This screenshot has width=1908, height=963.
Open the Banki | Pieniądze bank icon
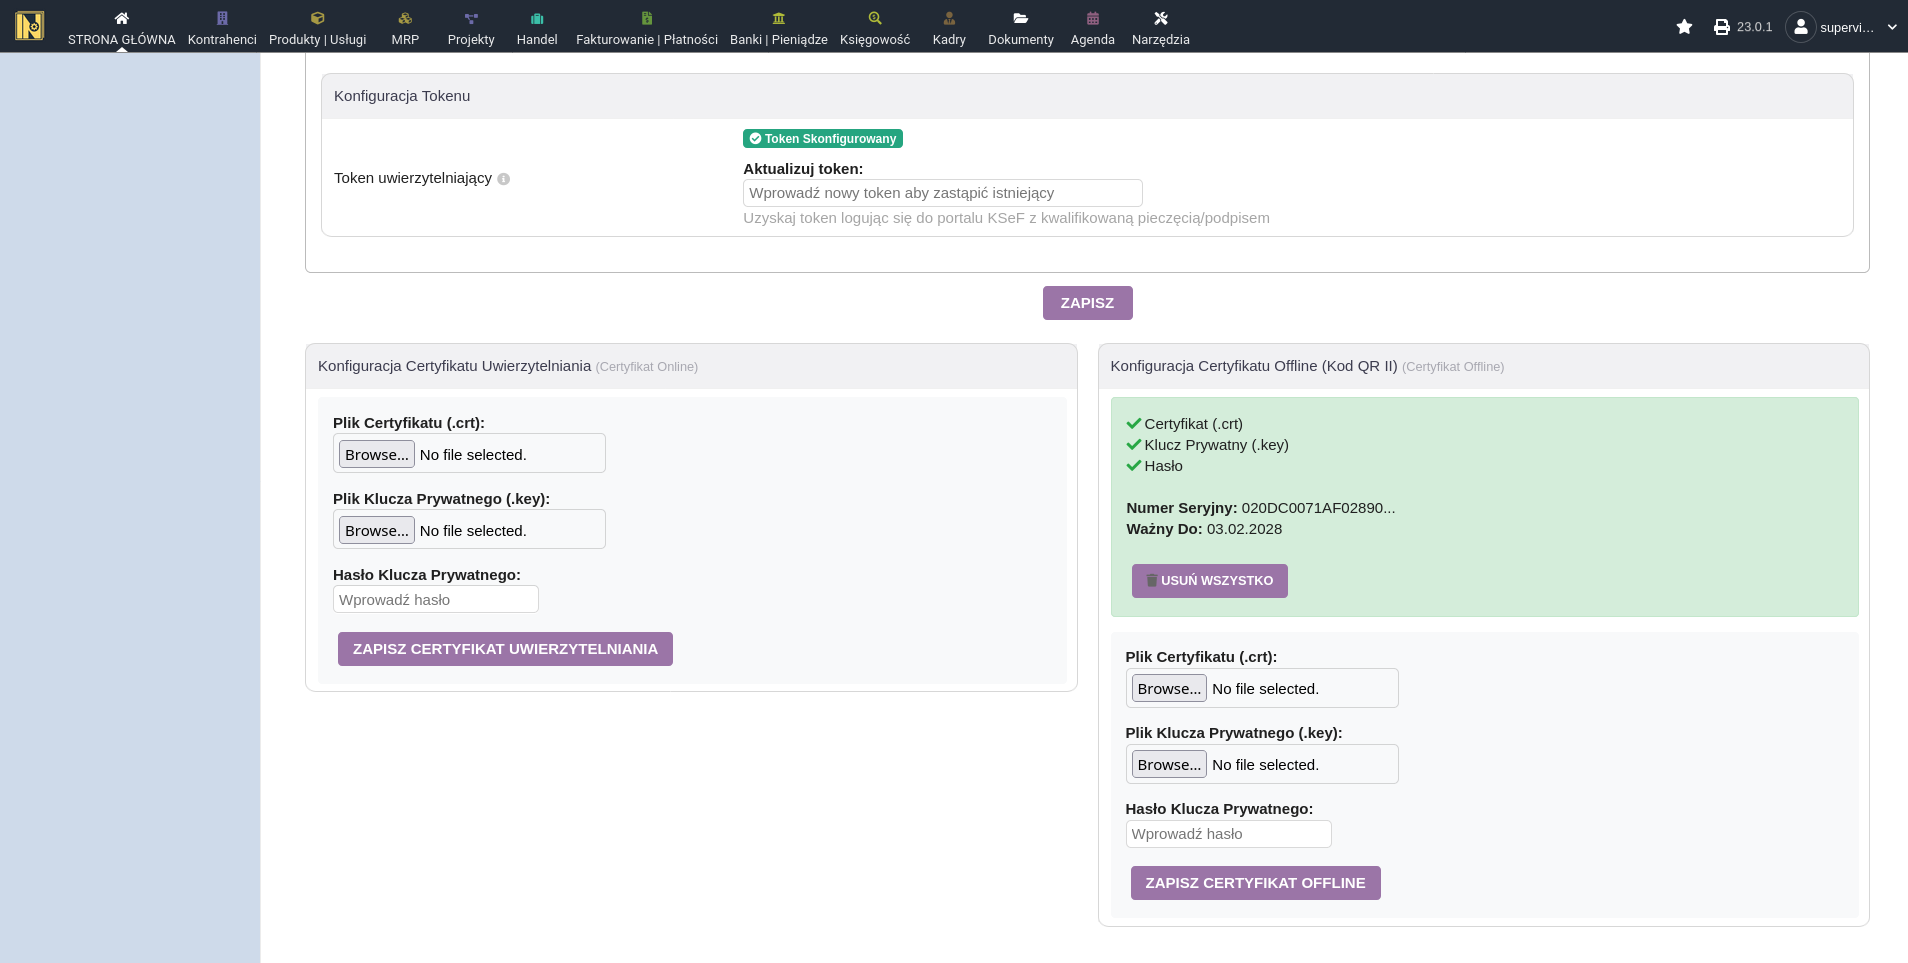(x=778, y=18)
